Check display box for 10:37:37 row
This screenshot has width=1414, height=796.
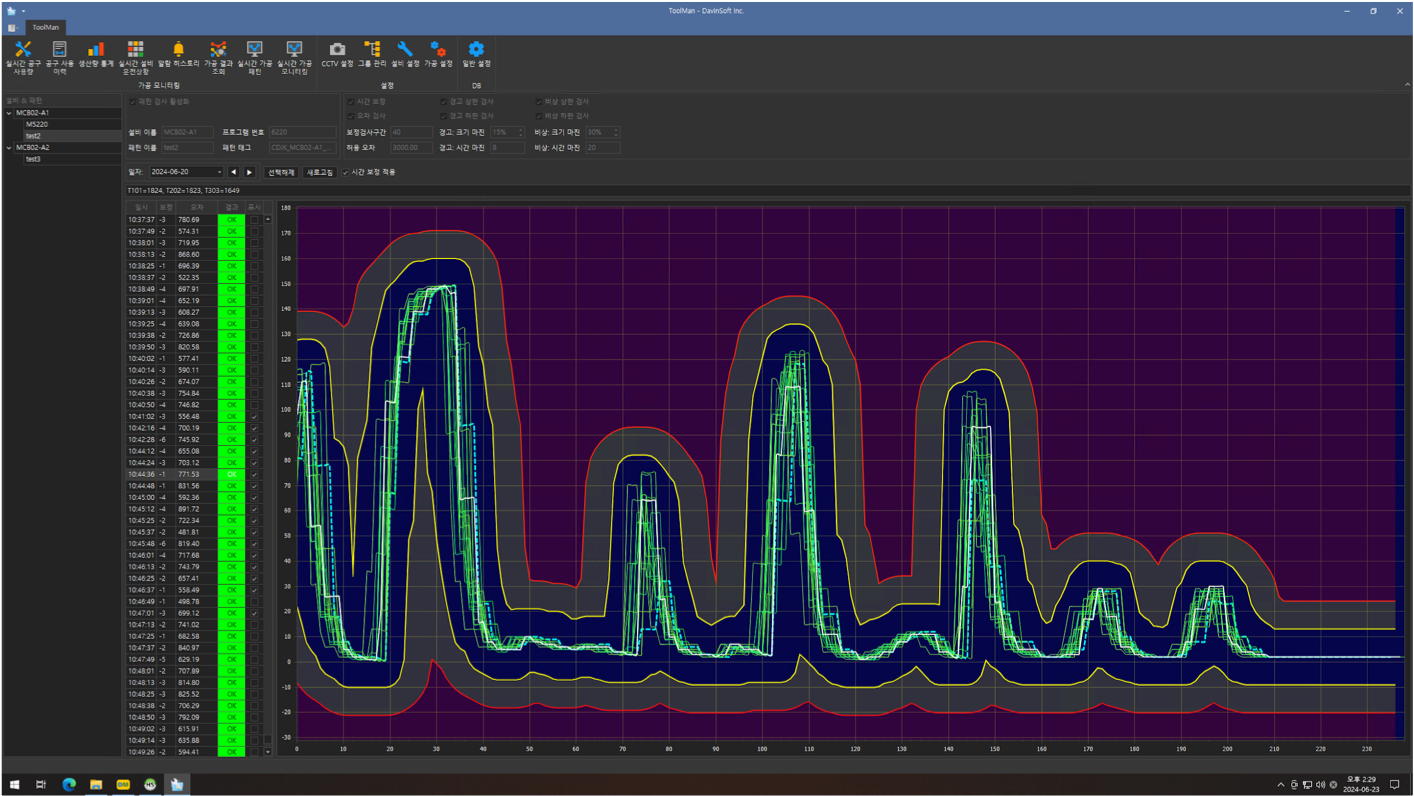(254, 219)
